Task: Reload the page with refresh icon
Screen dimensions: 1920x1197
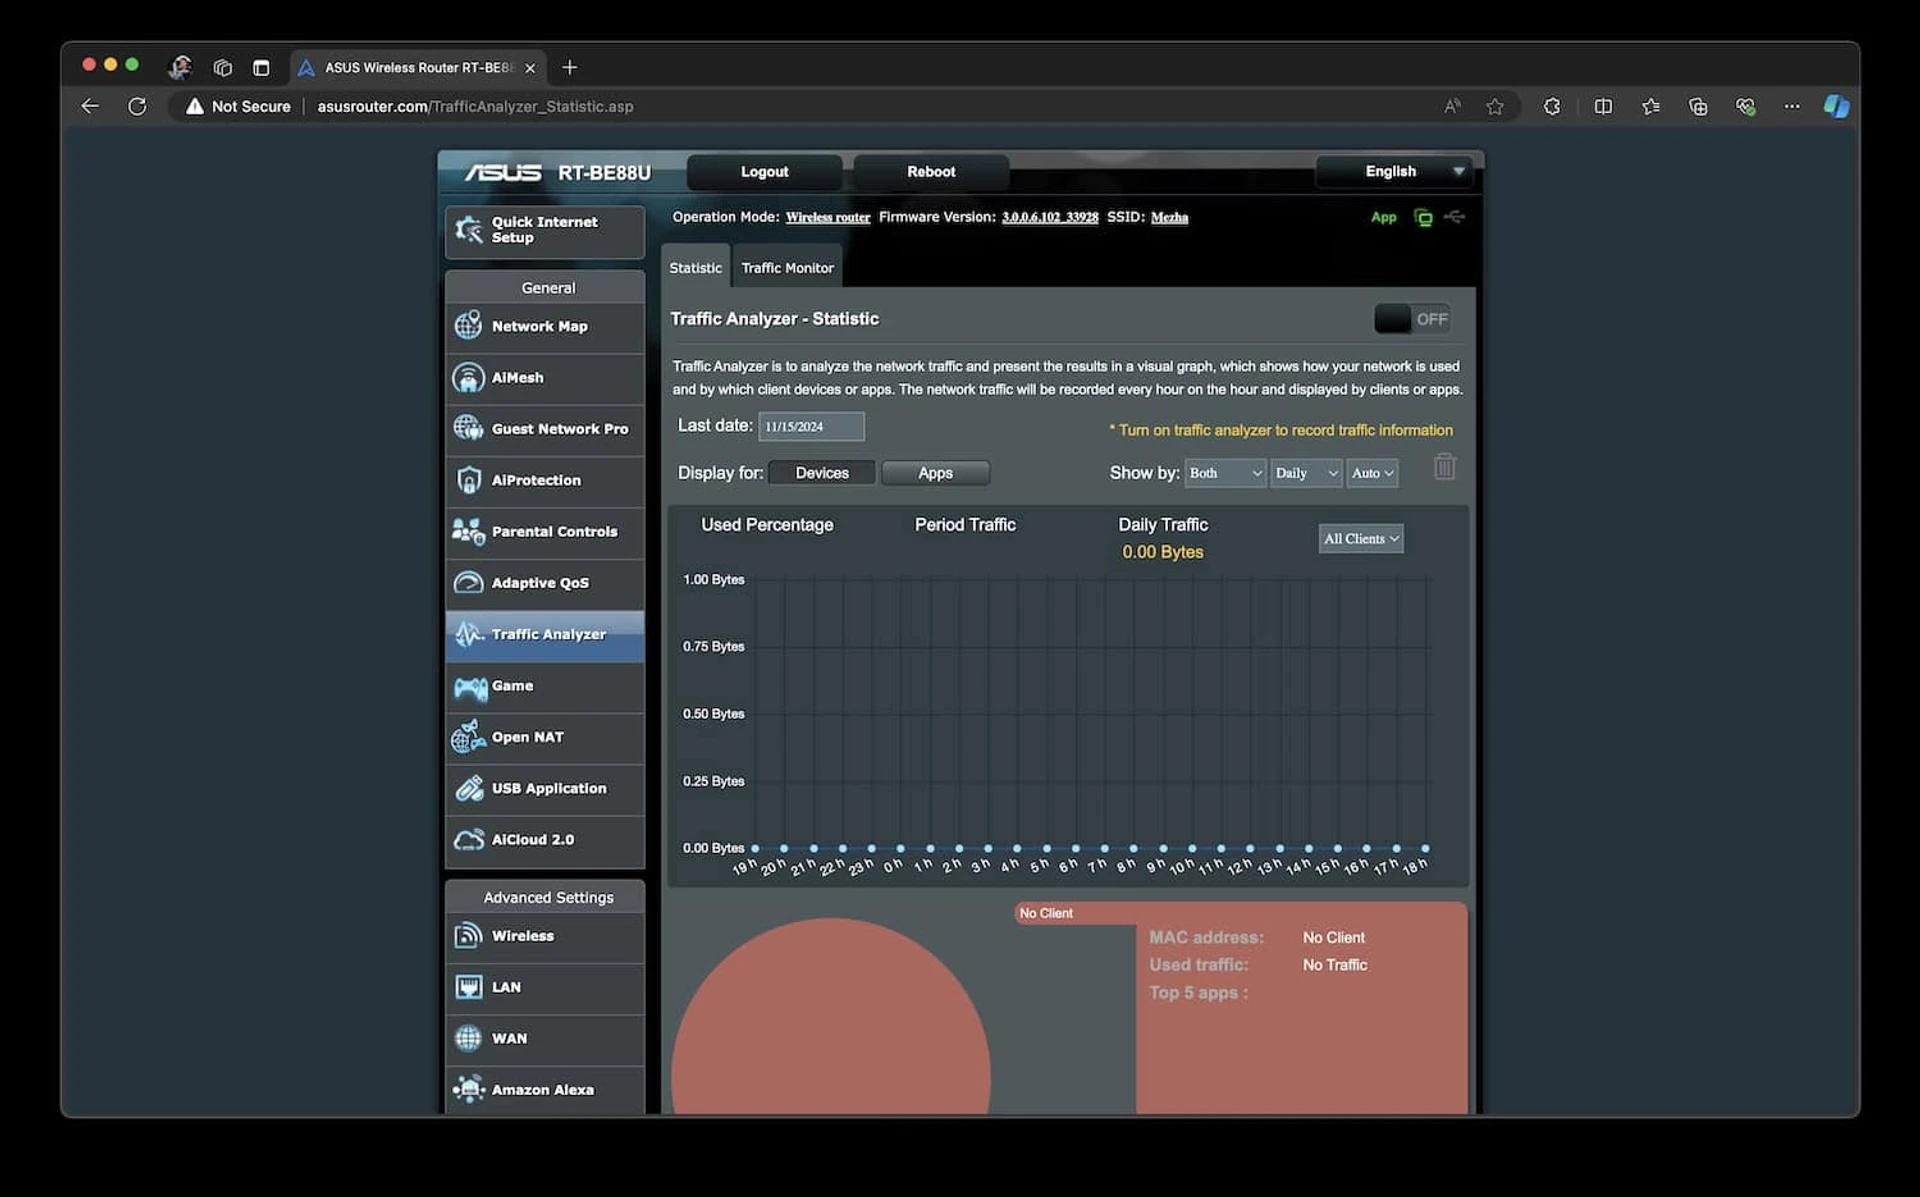Action: [x=137, y=106]
